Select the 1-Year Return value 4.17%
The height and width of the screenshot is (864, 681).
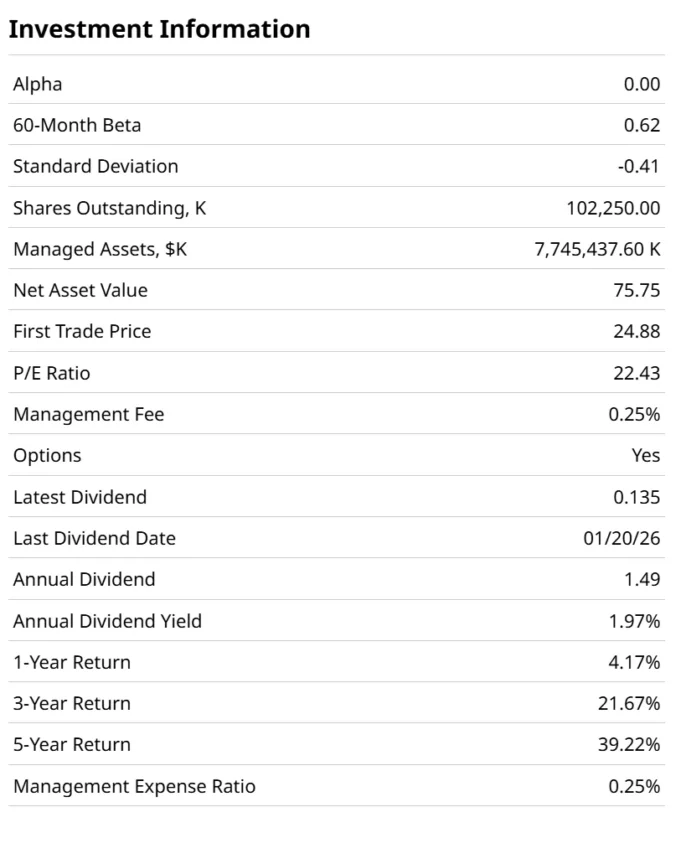(634, 662)
